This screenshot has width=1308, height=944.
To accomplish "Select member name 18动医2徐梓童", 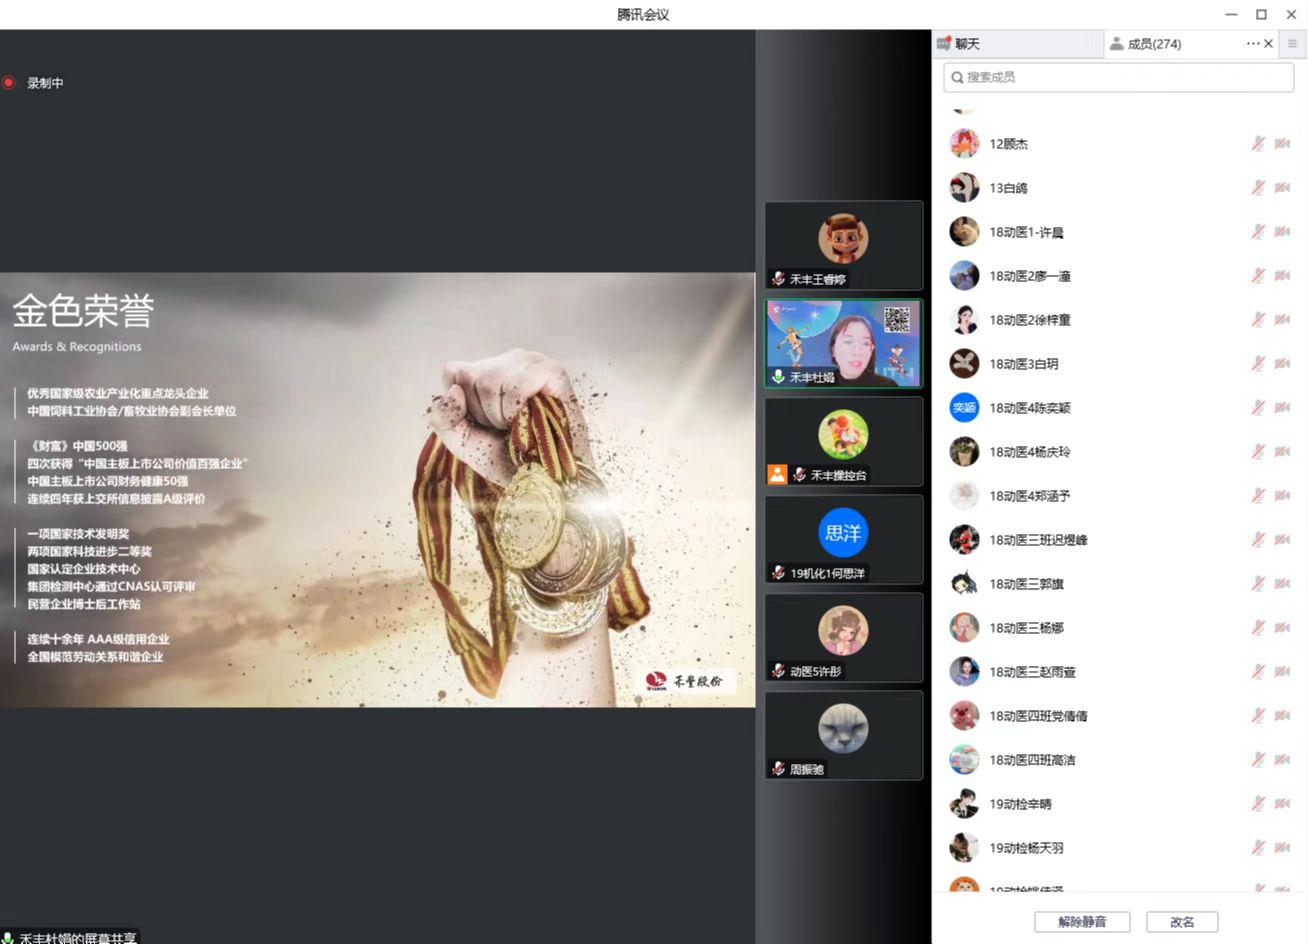I will click(x=1030, y=320).
